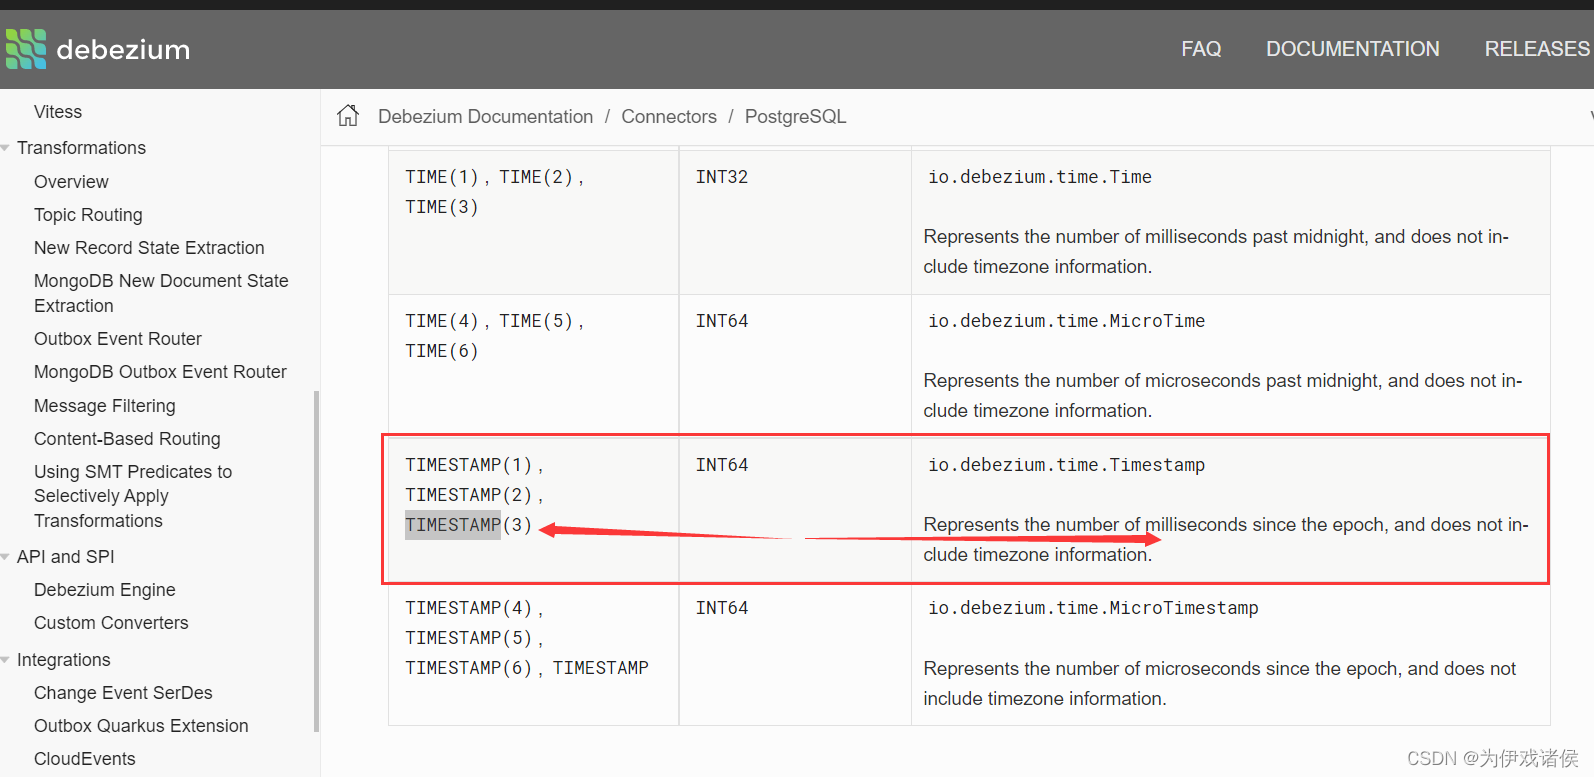Image resolution: width=1594 pixels, height=777 pixels.
Task: Collapse the API and SPI section arrow
Action: 6,557
